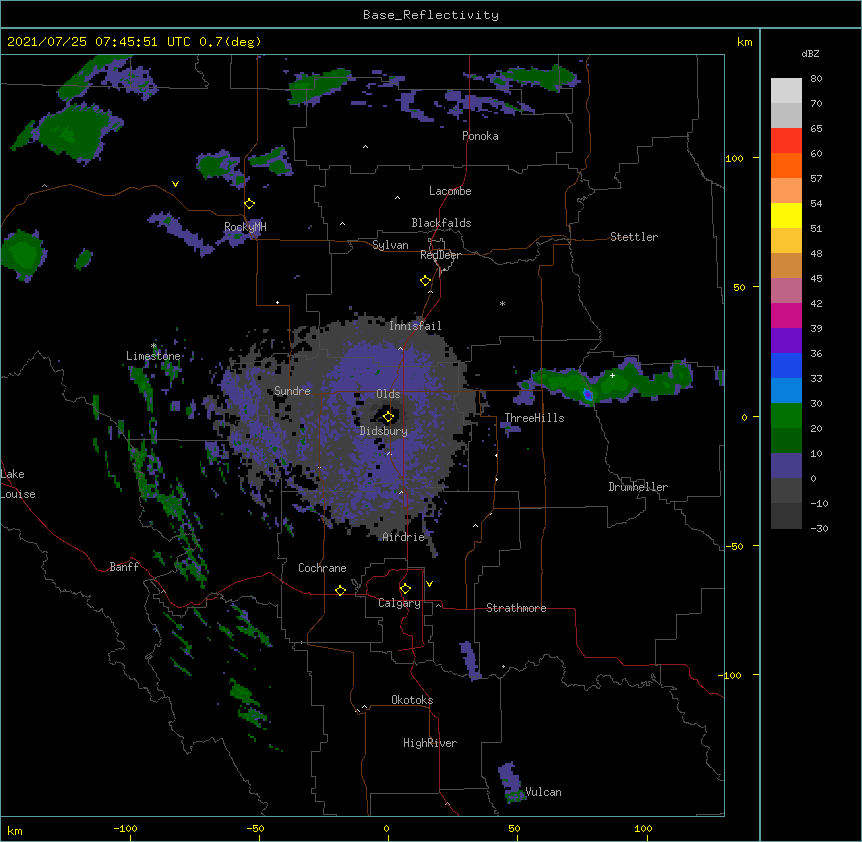The height and width of the screenshot is (842, 862).
Task: Select the Lake Louise label
Action: pyautogui.click(x=18, y=484)
